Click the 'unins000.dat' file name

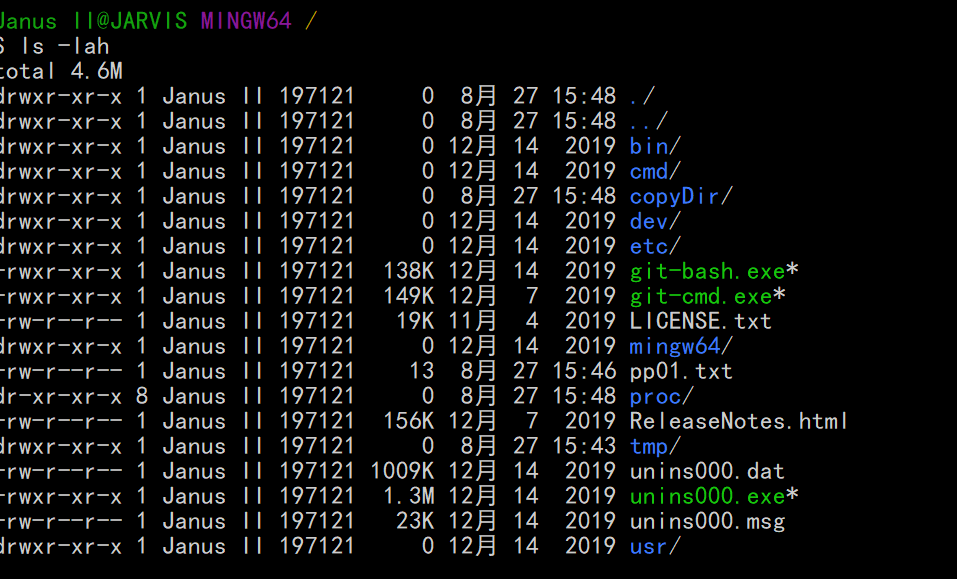click(707, 472)
